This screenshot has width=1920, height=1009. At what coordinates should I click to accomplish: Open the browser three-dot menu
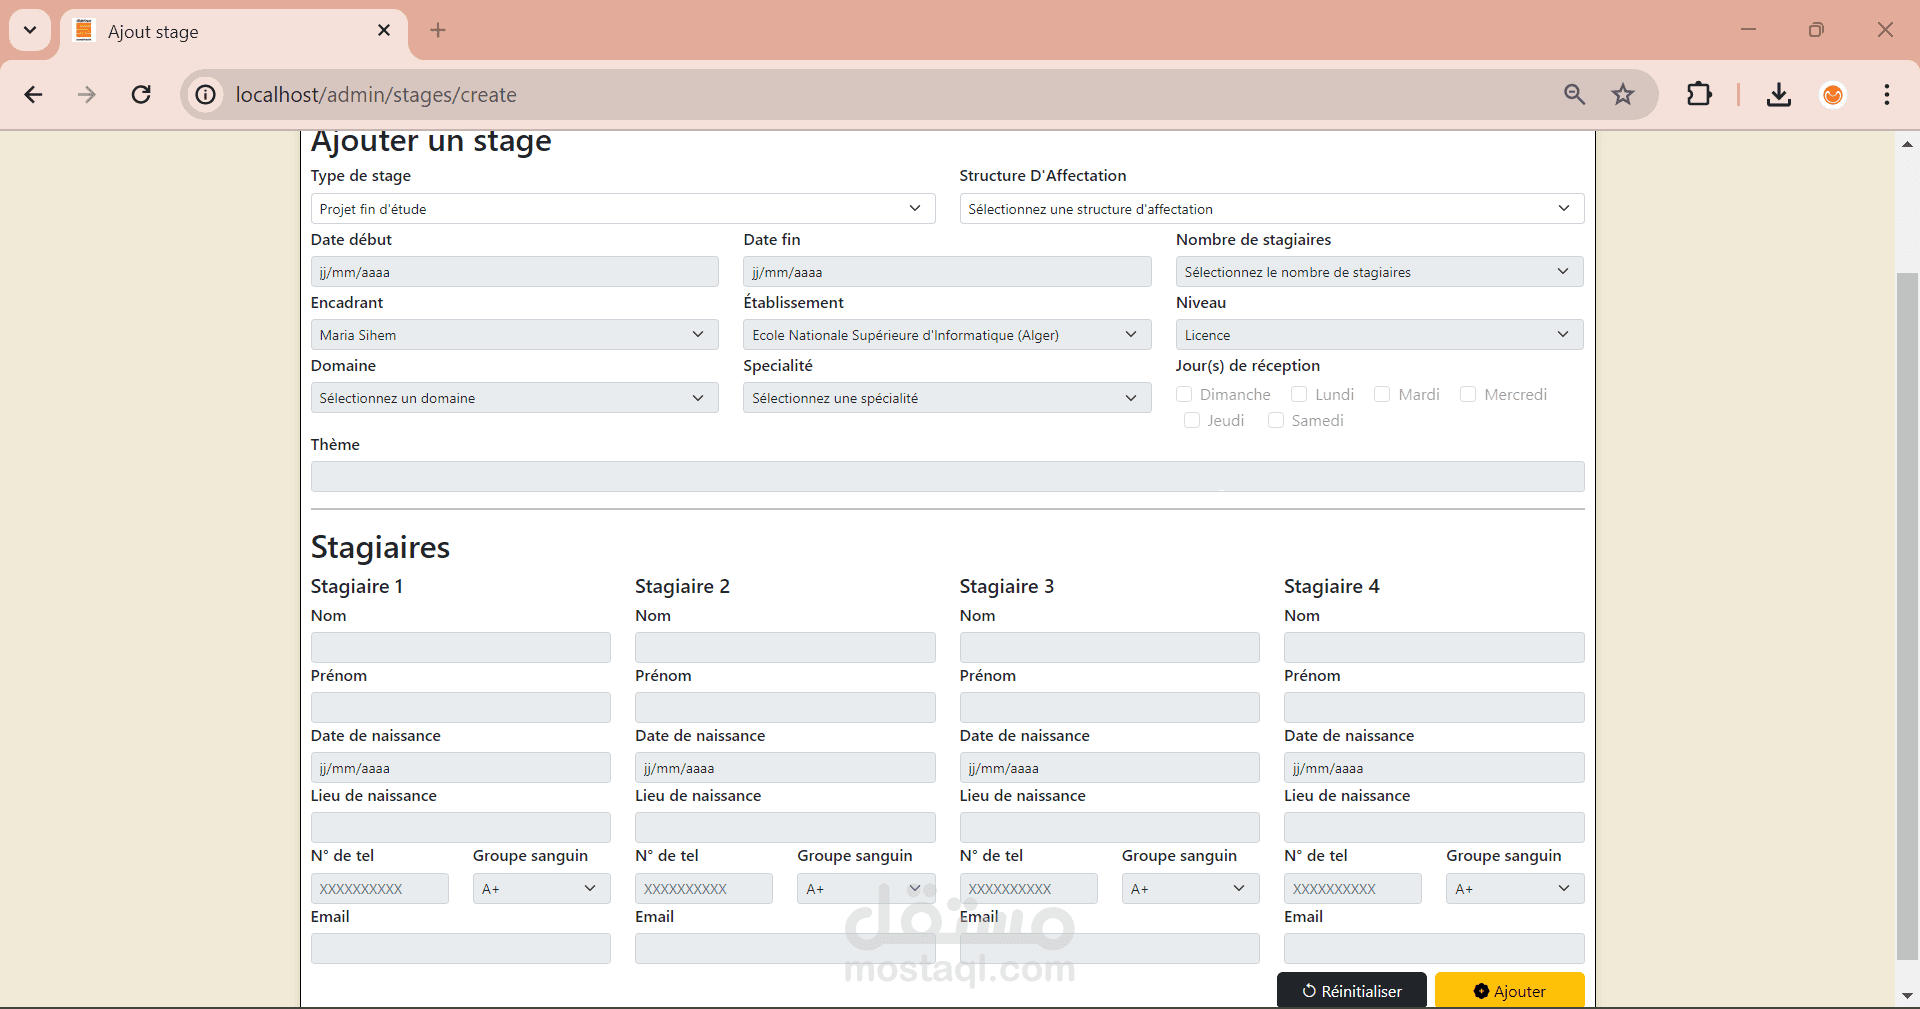(x=1886, y=95)
